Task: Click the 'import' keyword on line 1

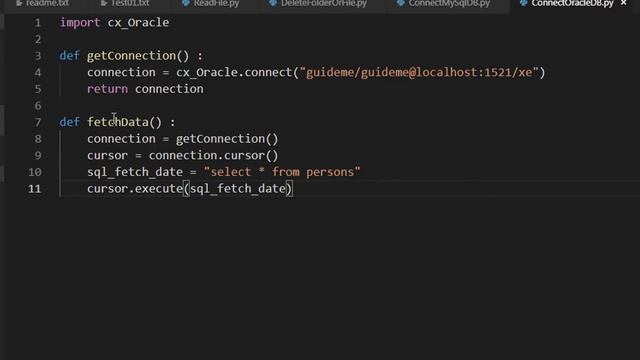Action: (x=80, y=23)
